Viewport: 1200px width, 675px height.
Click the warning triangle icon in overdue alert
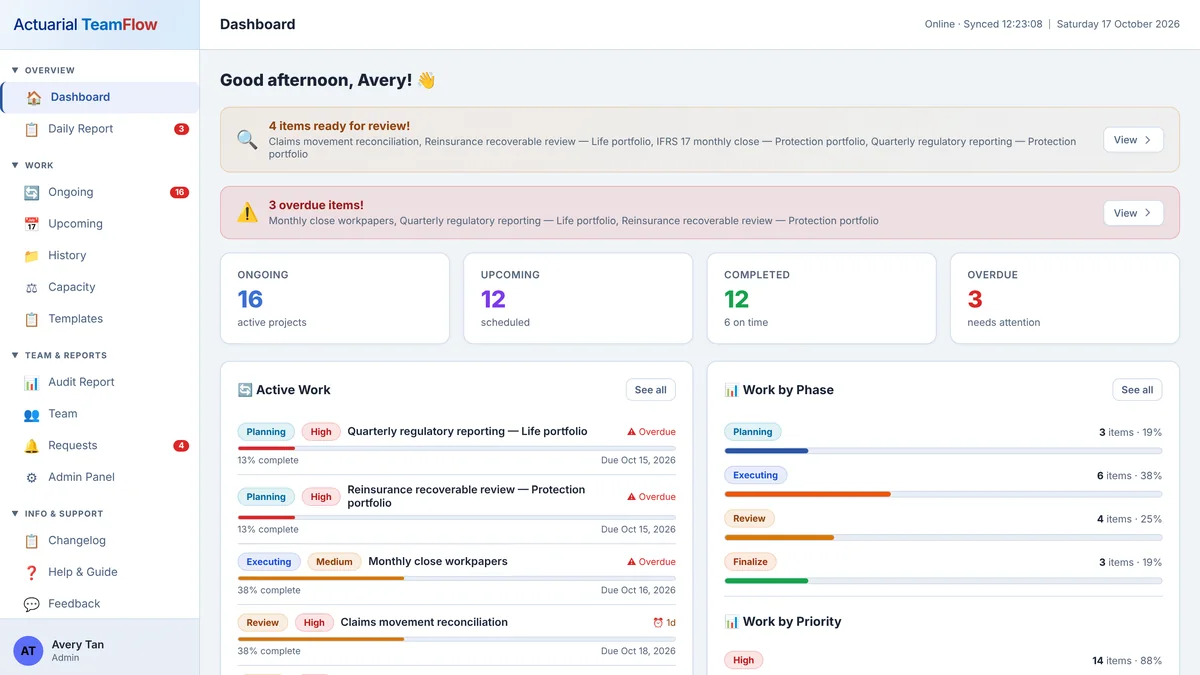[247, 212]
